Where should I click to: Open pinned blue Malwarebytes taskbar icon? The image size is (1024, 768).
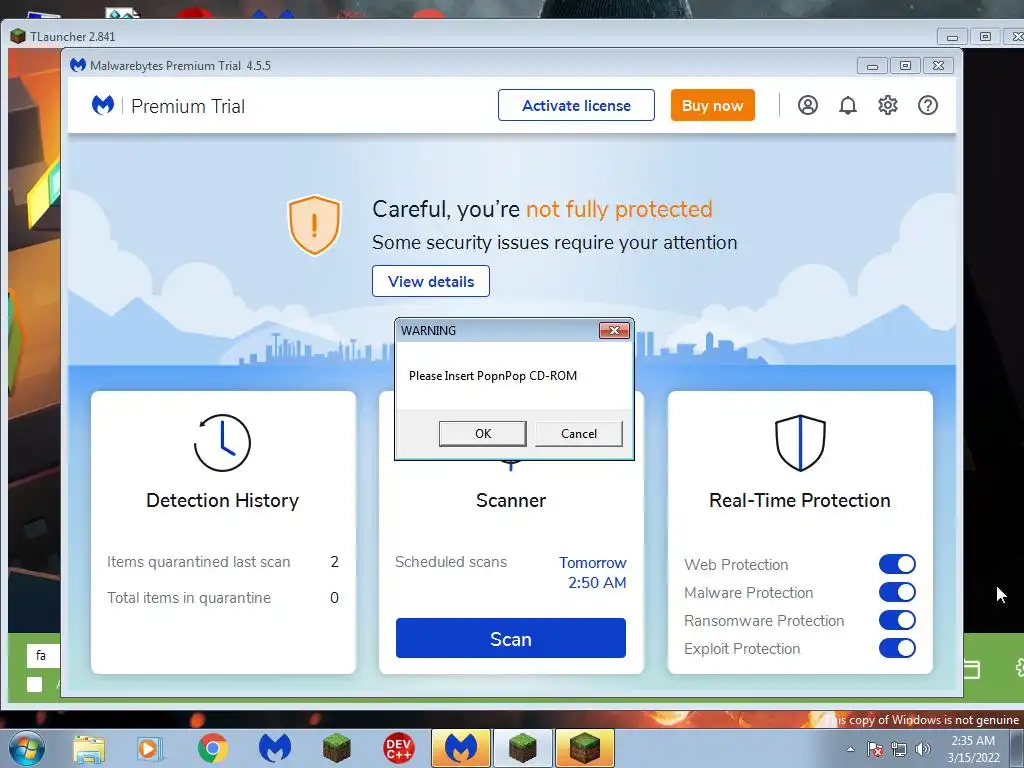coord(274,748)
